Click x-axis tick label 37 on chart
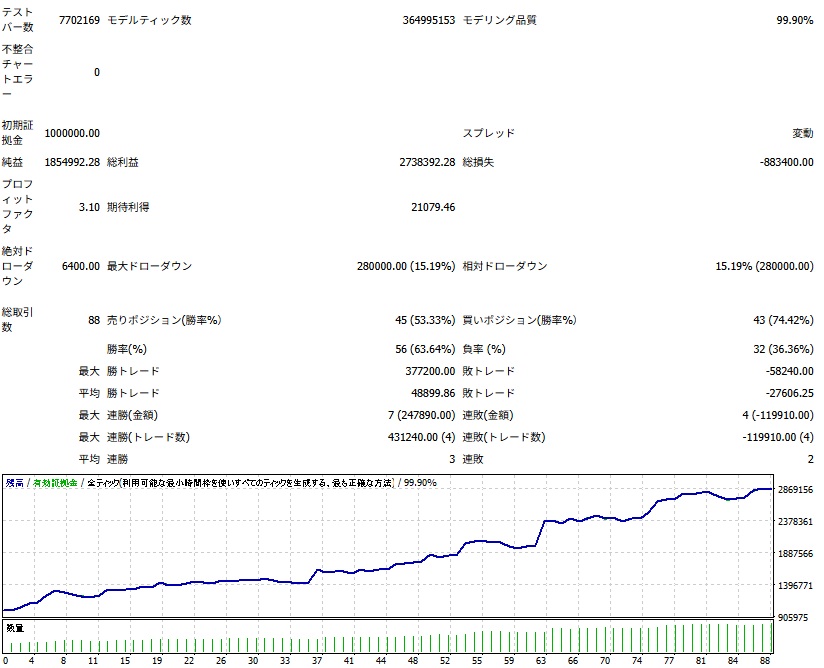 click(317, 660)
